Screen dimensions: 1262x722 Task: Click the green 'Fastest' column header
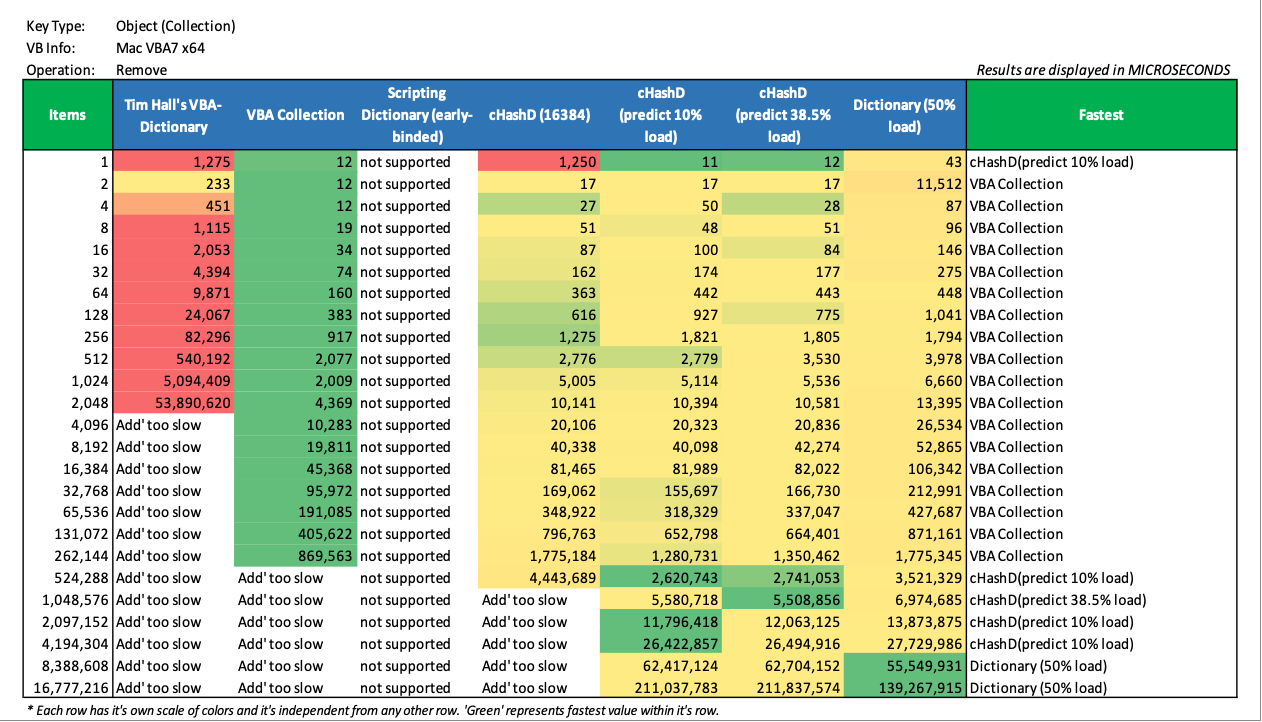click(1101, 115)
